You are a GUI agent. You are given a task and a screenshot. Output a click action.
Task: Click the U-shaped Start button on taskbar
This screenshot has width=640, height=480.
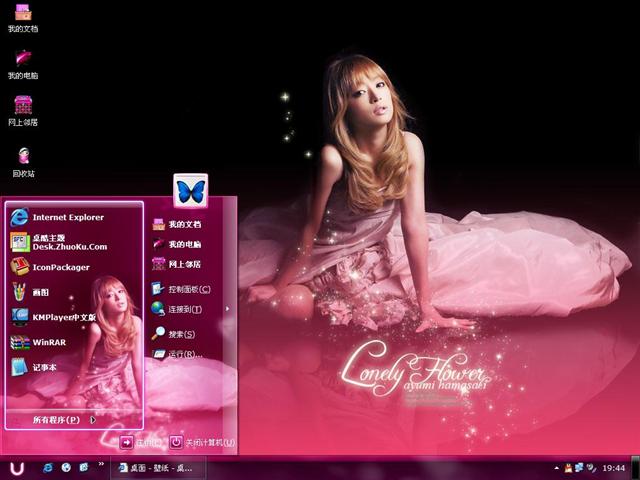click(17, 468)
